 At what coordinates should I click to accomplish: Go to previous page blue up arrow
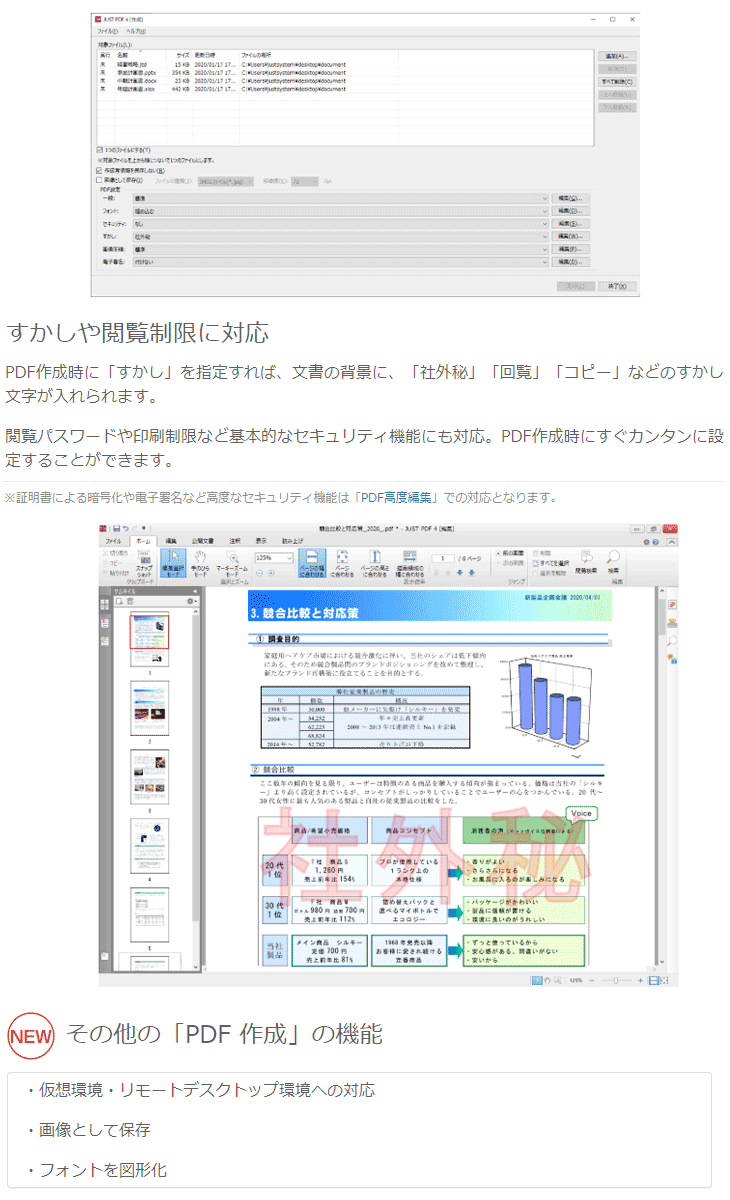pyautogui.click(x=446, y=573)
